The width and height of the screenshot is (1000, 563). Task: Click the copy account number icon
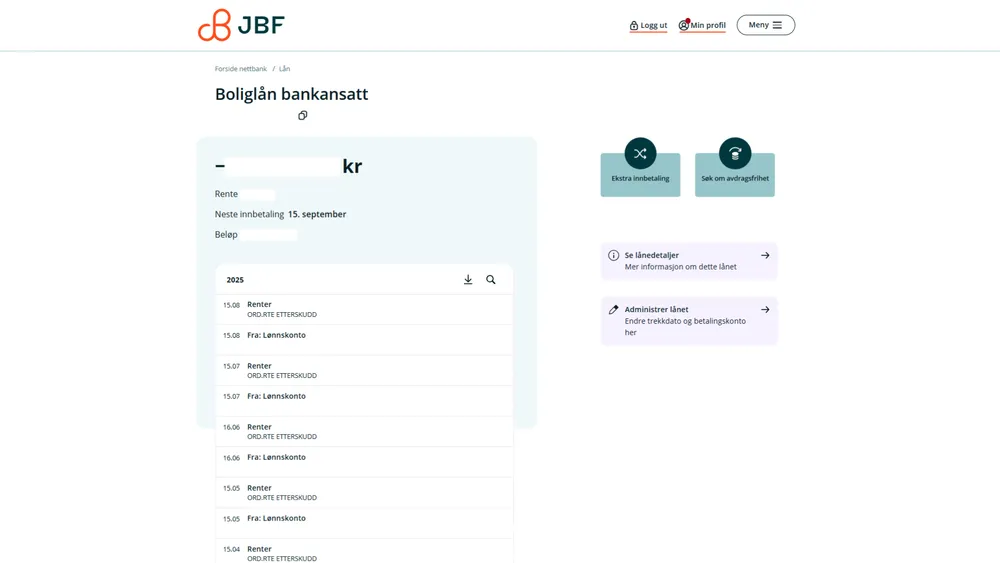pos(302,116)
